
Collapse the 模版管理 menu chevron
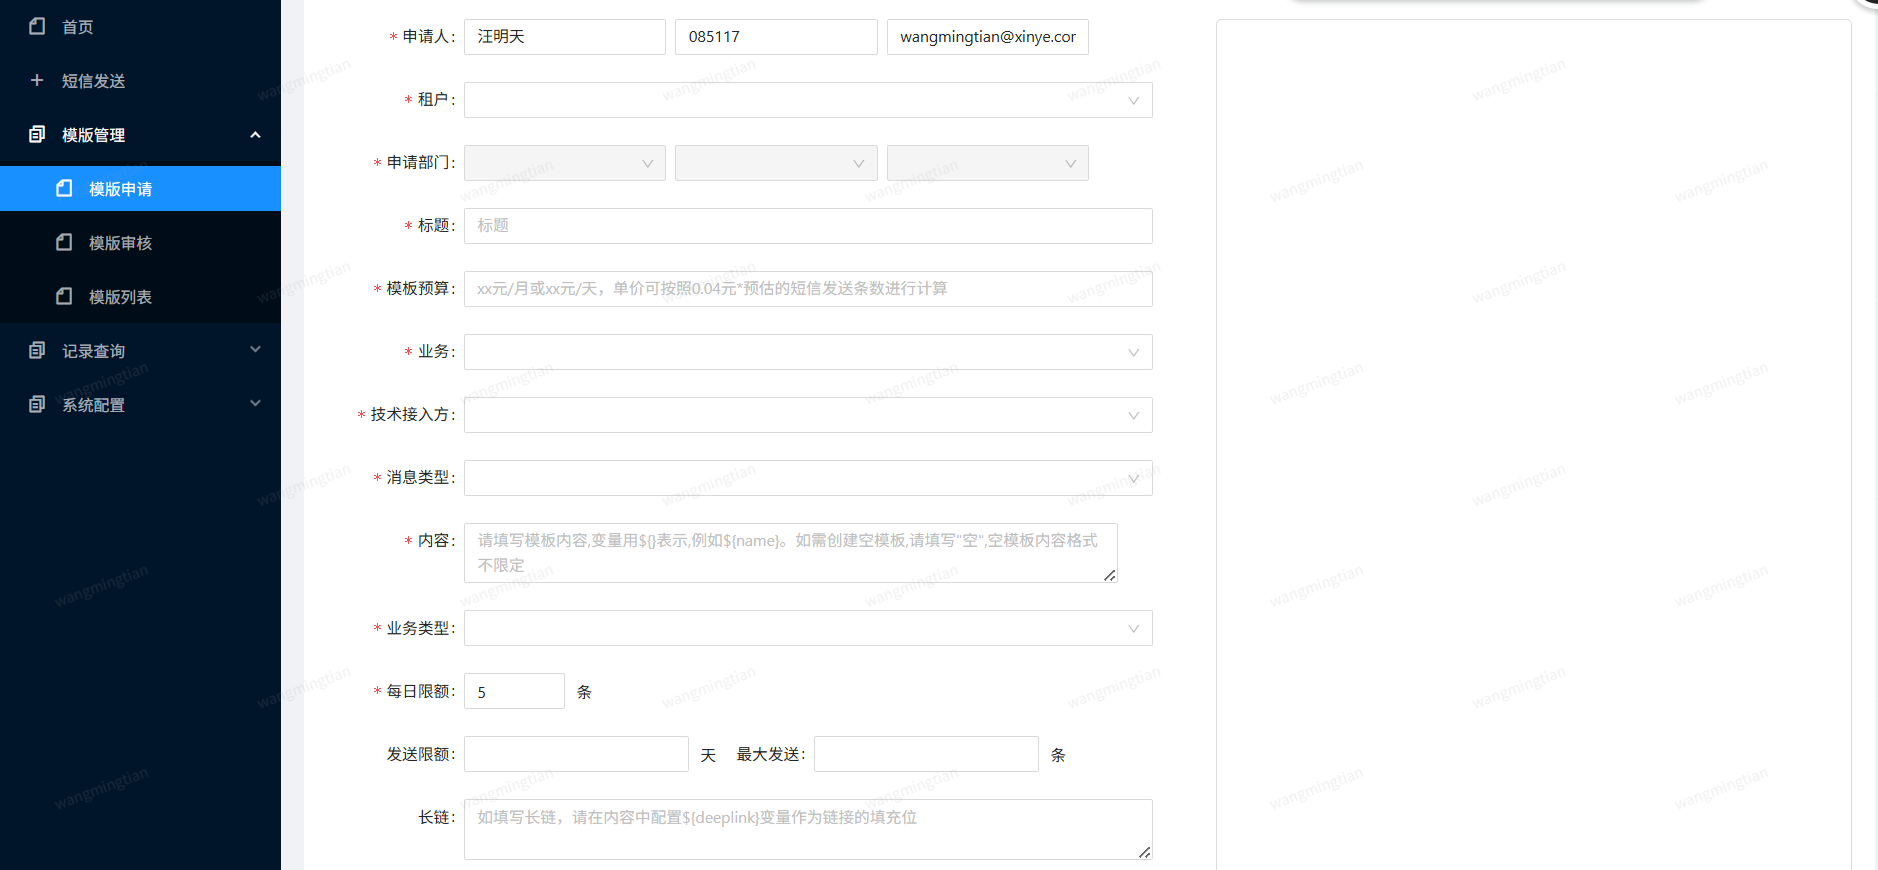pos(255,135)
